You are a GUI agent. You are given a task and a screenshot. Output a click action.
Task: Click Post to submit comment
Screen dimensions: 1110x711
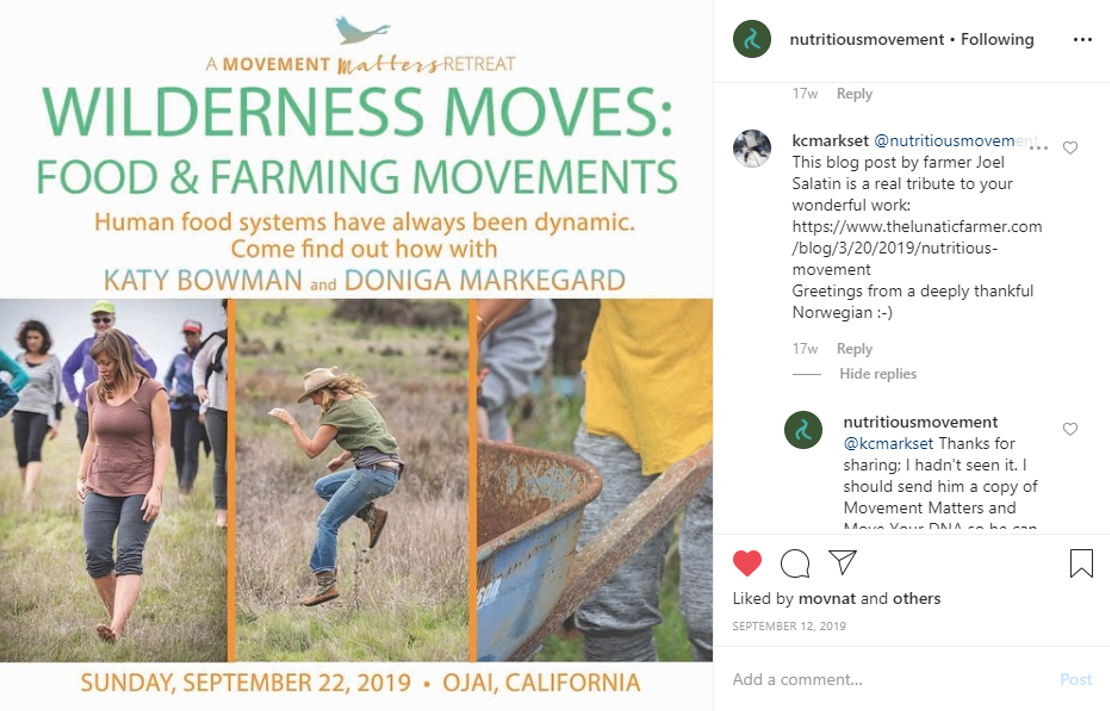pos(1075,679)
